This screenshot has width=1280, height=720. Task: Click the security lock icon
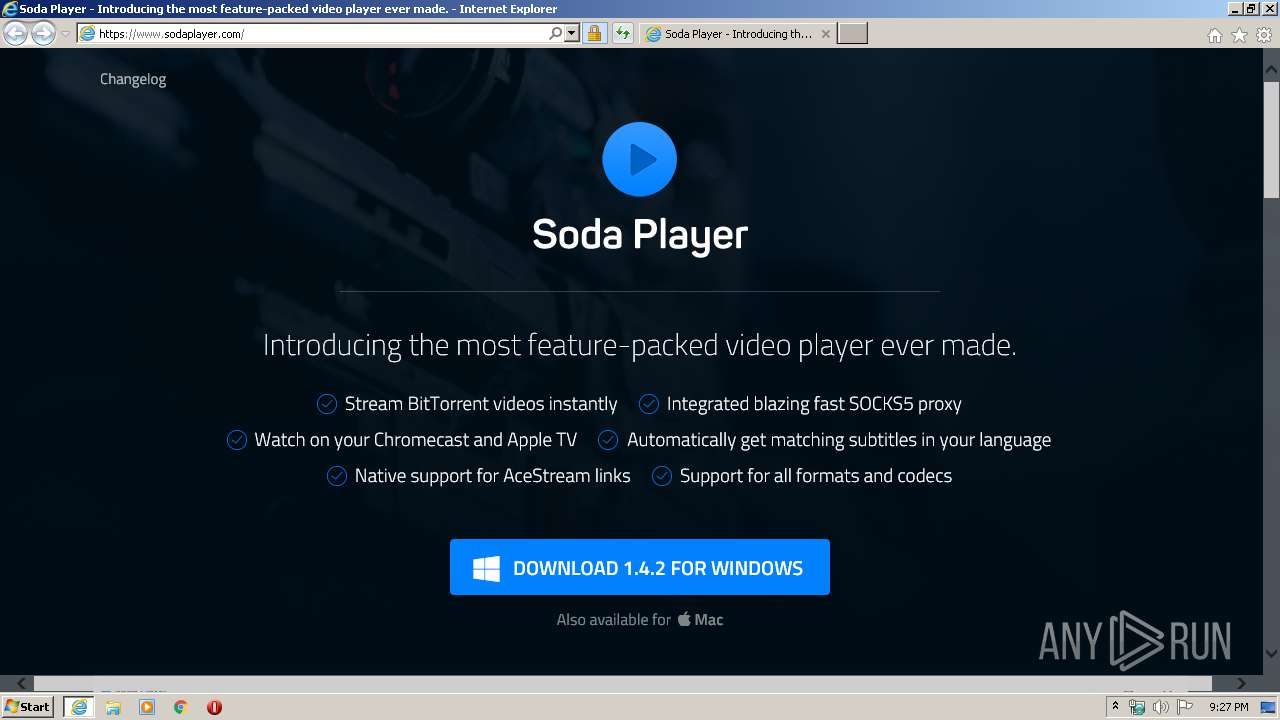[594, 33]
